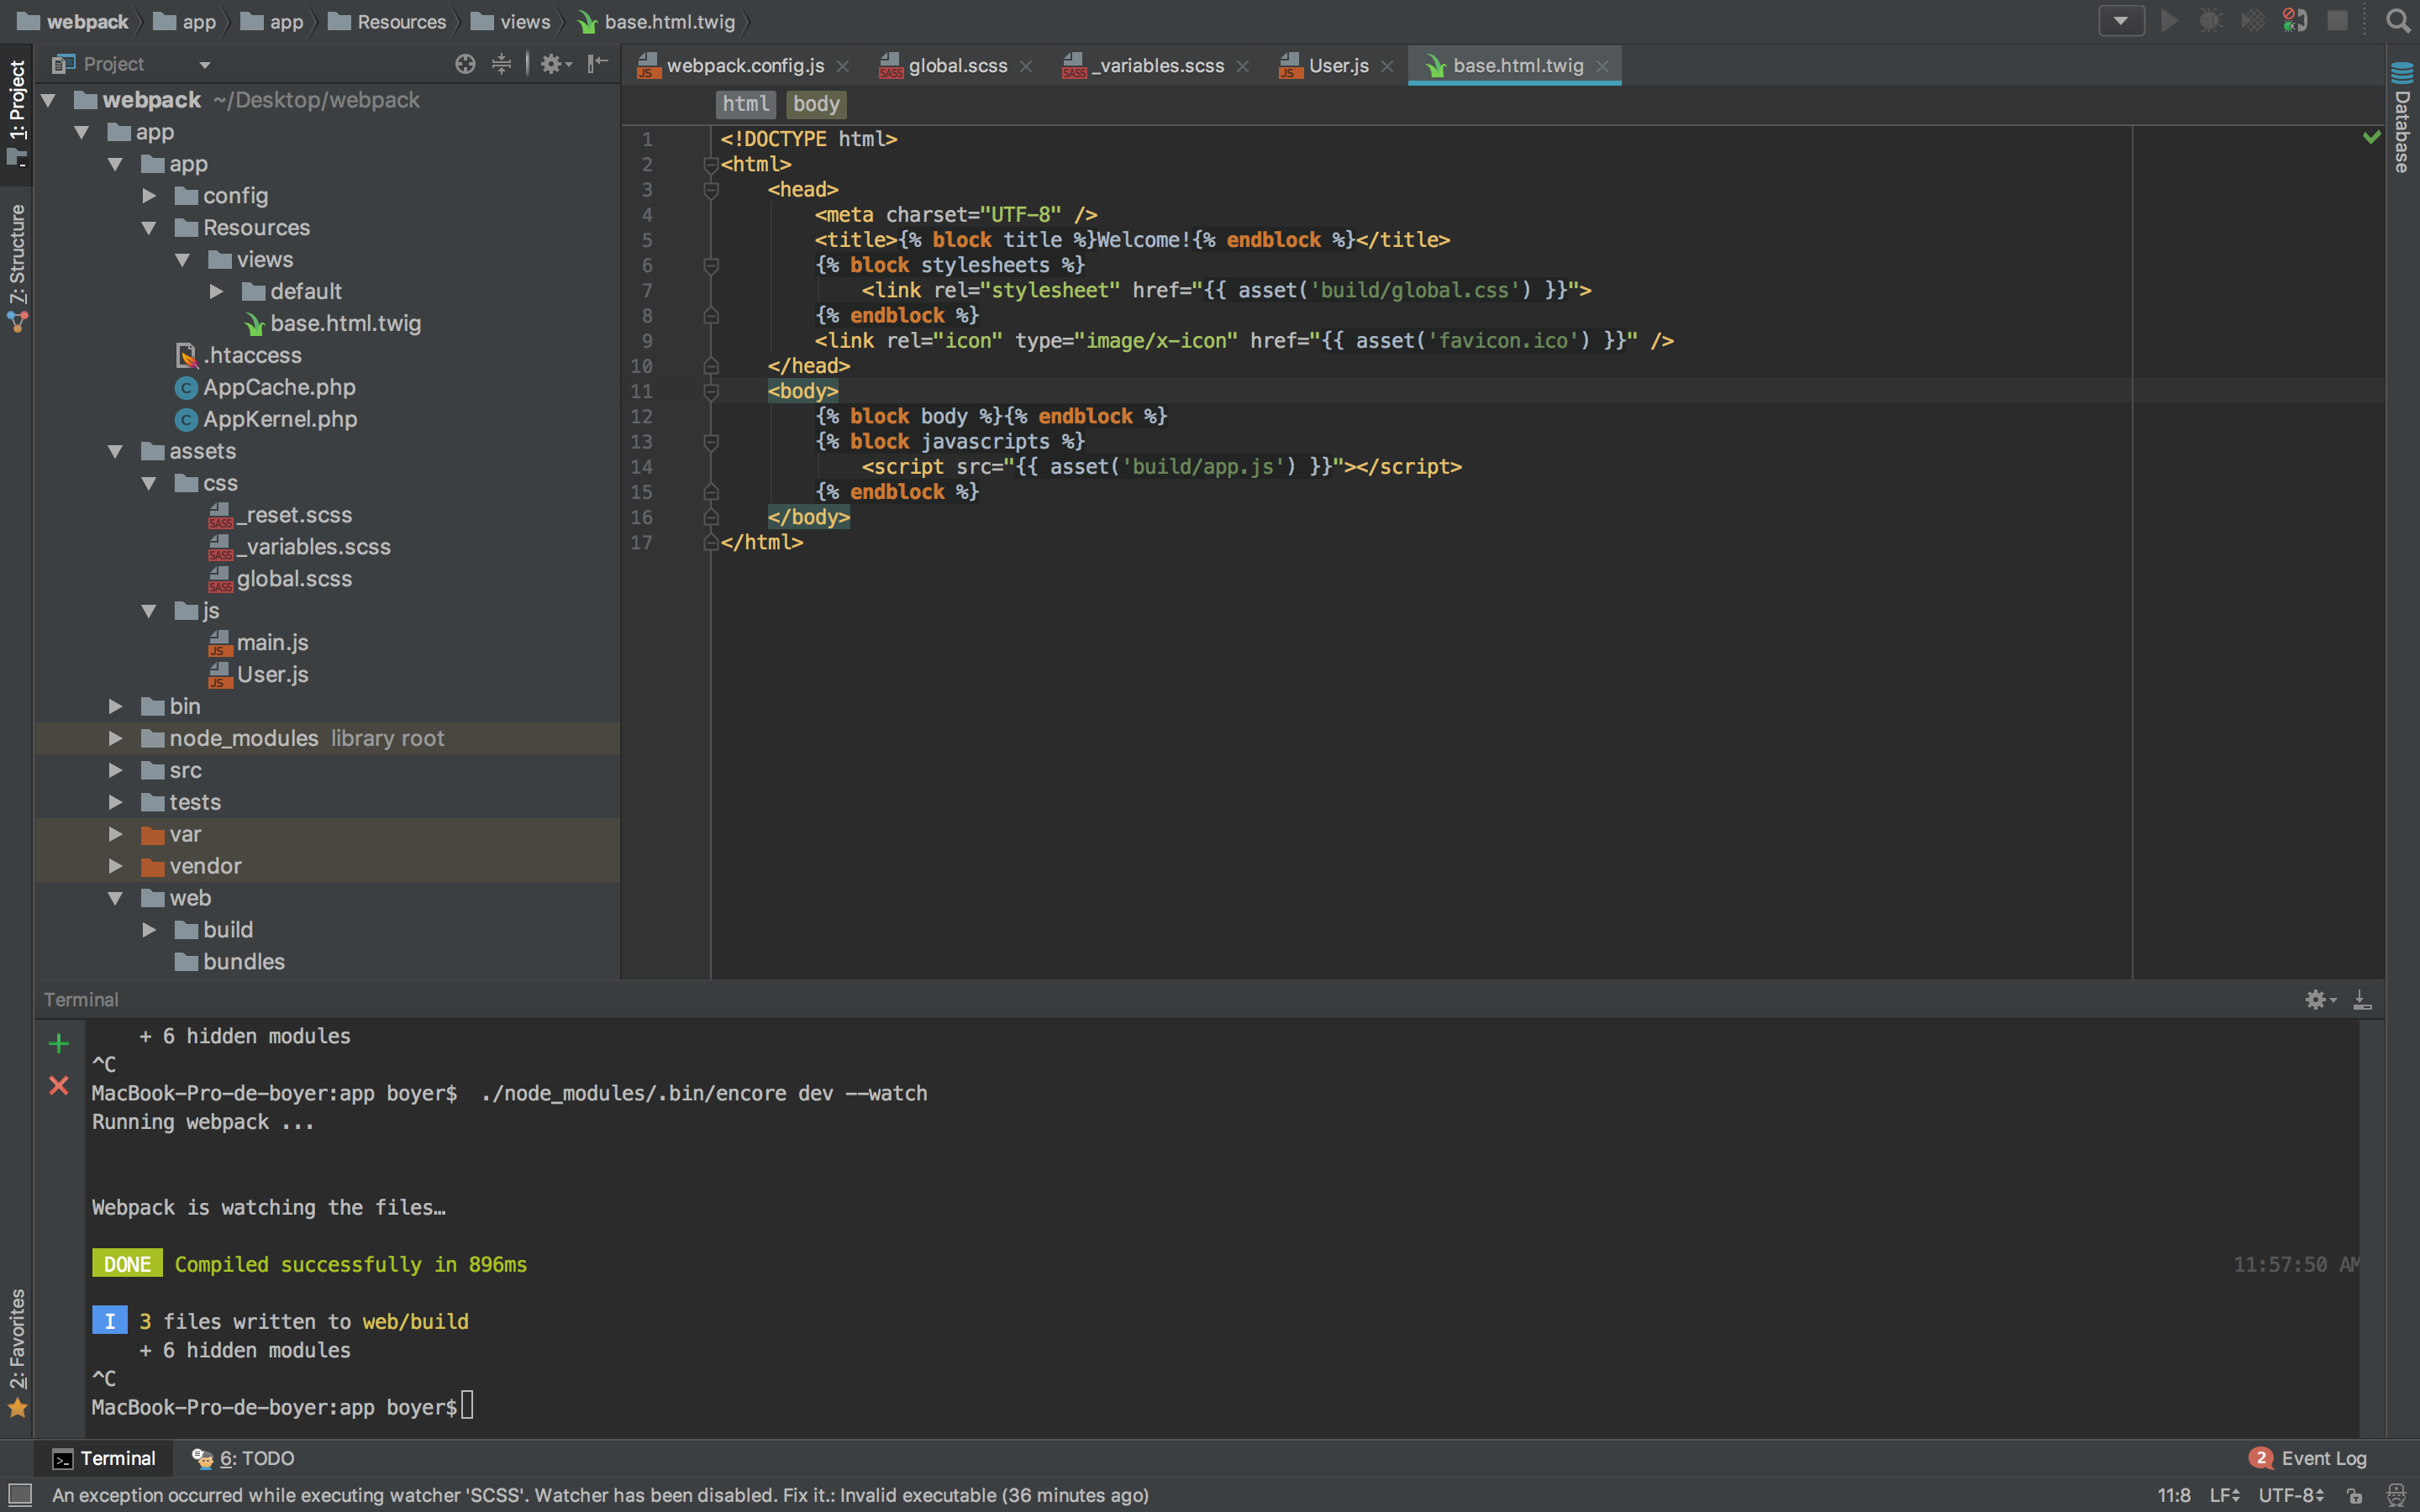Open Terminal panel settings gear

[2320, 999]
